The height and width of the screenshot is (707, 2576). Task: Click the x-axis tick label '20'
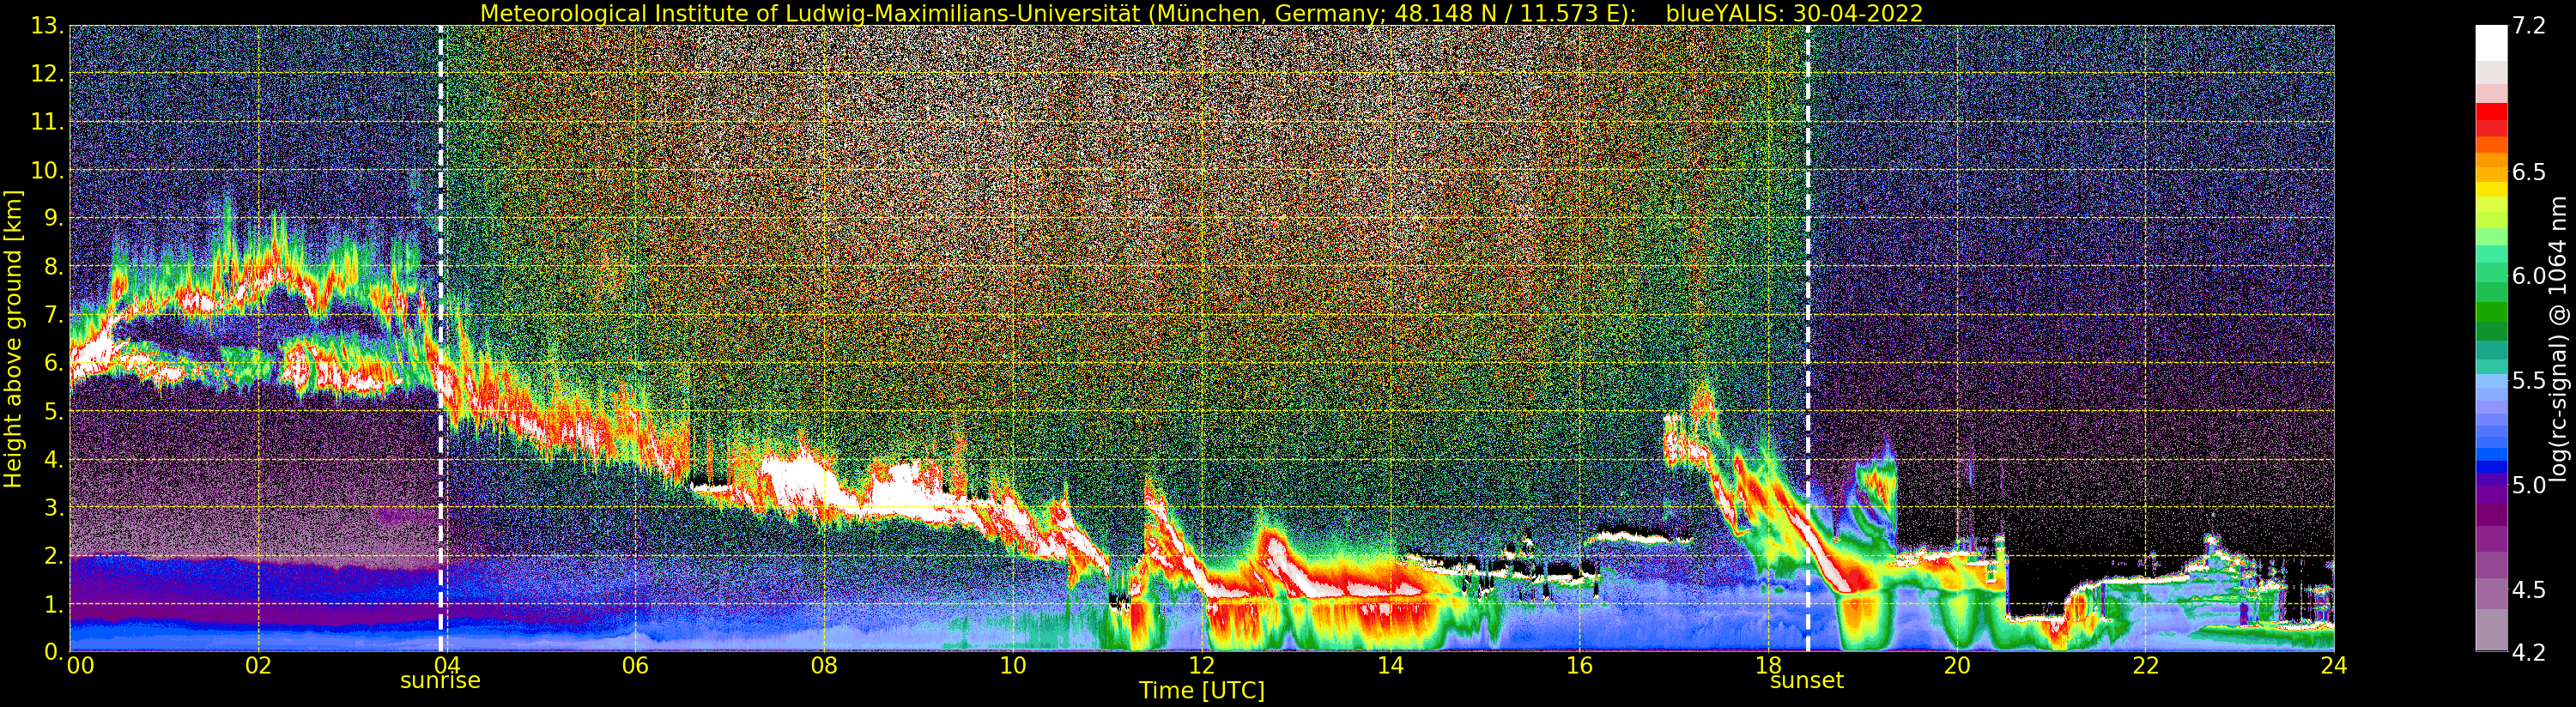1956,665
